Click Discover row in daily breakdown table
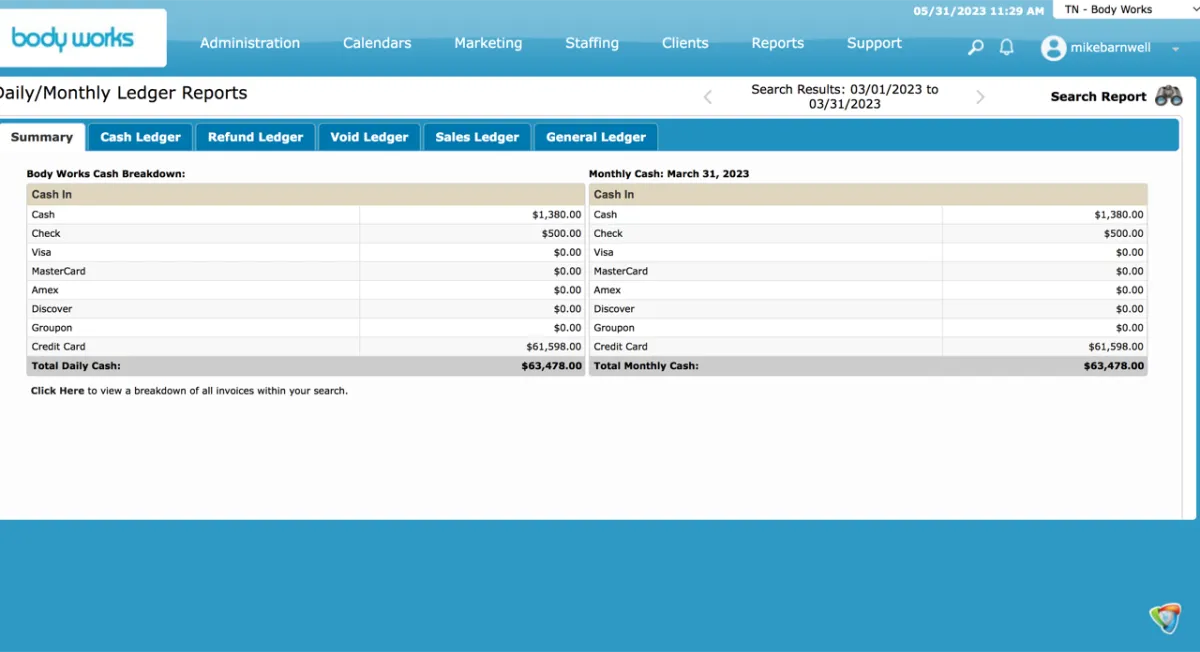This screenshot has width=1200, height=652. pyautogui.click(x=305, y=309)
